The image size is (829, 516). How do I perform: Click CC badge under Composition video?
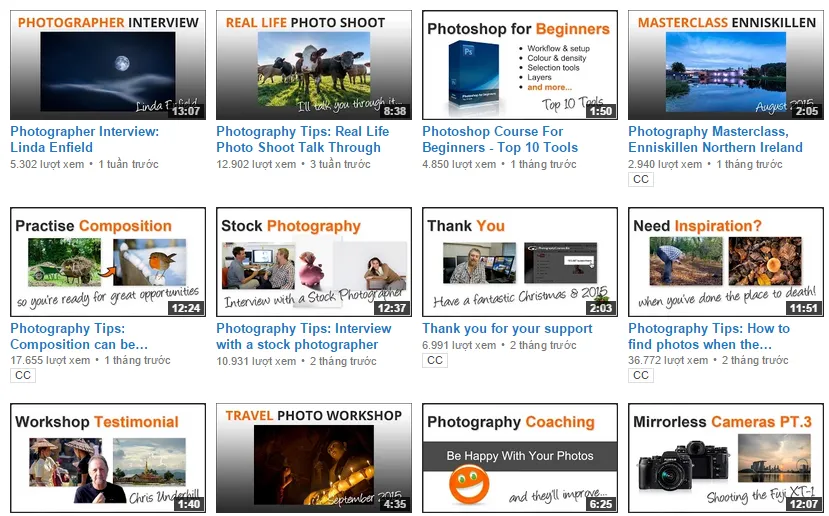point(23,375)
